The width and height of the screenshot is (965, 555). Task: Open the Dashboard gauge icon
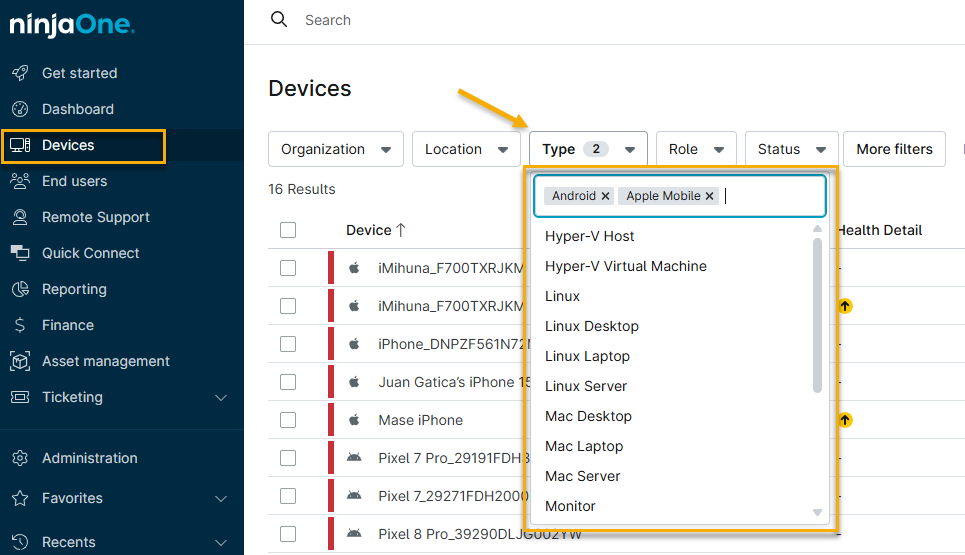pos(20,109)
